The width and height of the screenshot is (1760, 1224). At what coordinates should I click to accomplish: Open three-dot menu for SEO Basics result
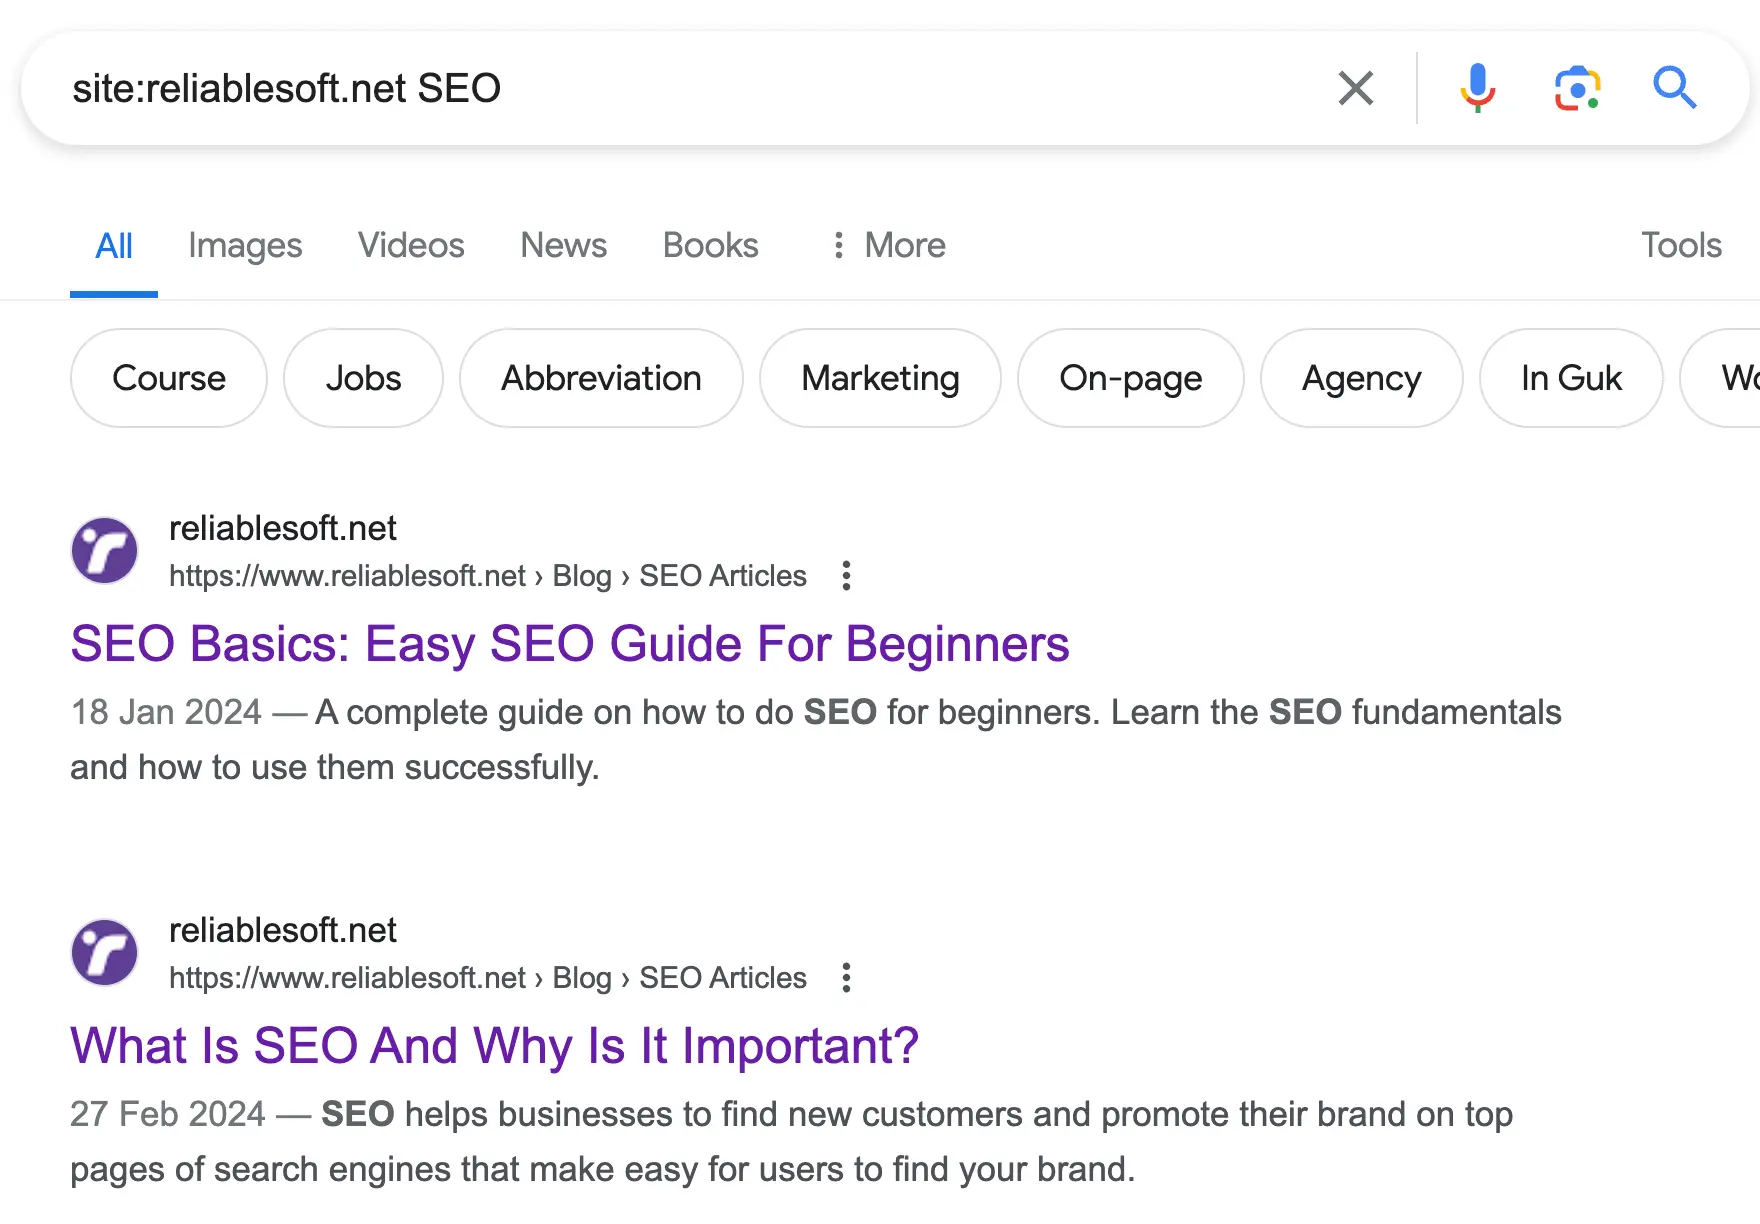[x=846, y=576]
